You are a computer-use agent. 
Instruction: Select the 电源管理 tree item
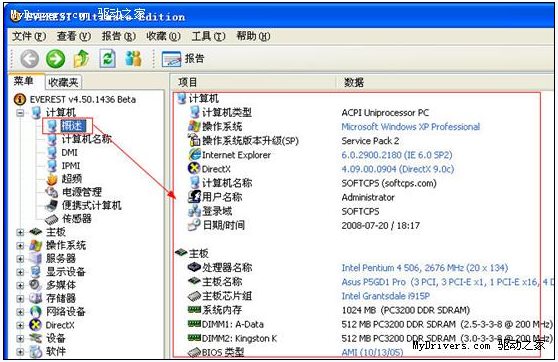click(82, 192)
